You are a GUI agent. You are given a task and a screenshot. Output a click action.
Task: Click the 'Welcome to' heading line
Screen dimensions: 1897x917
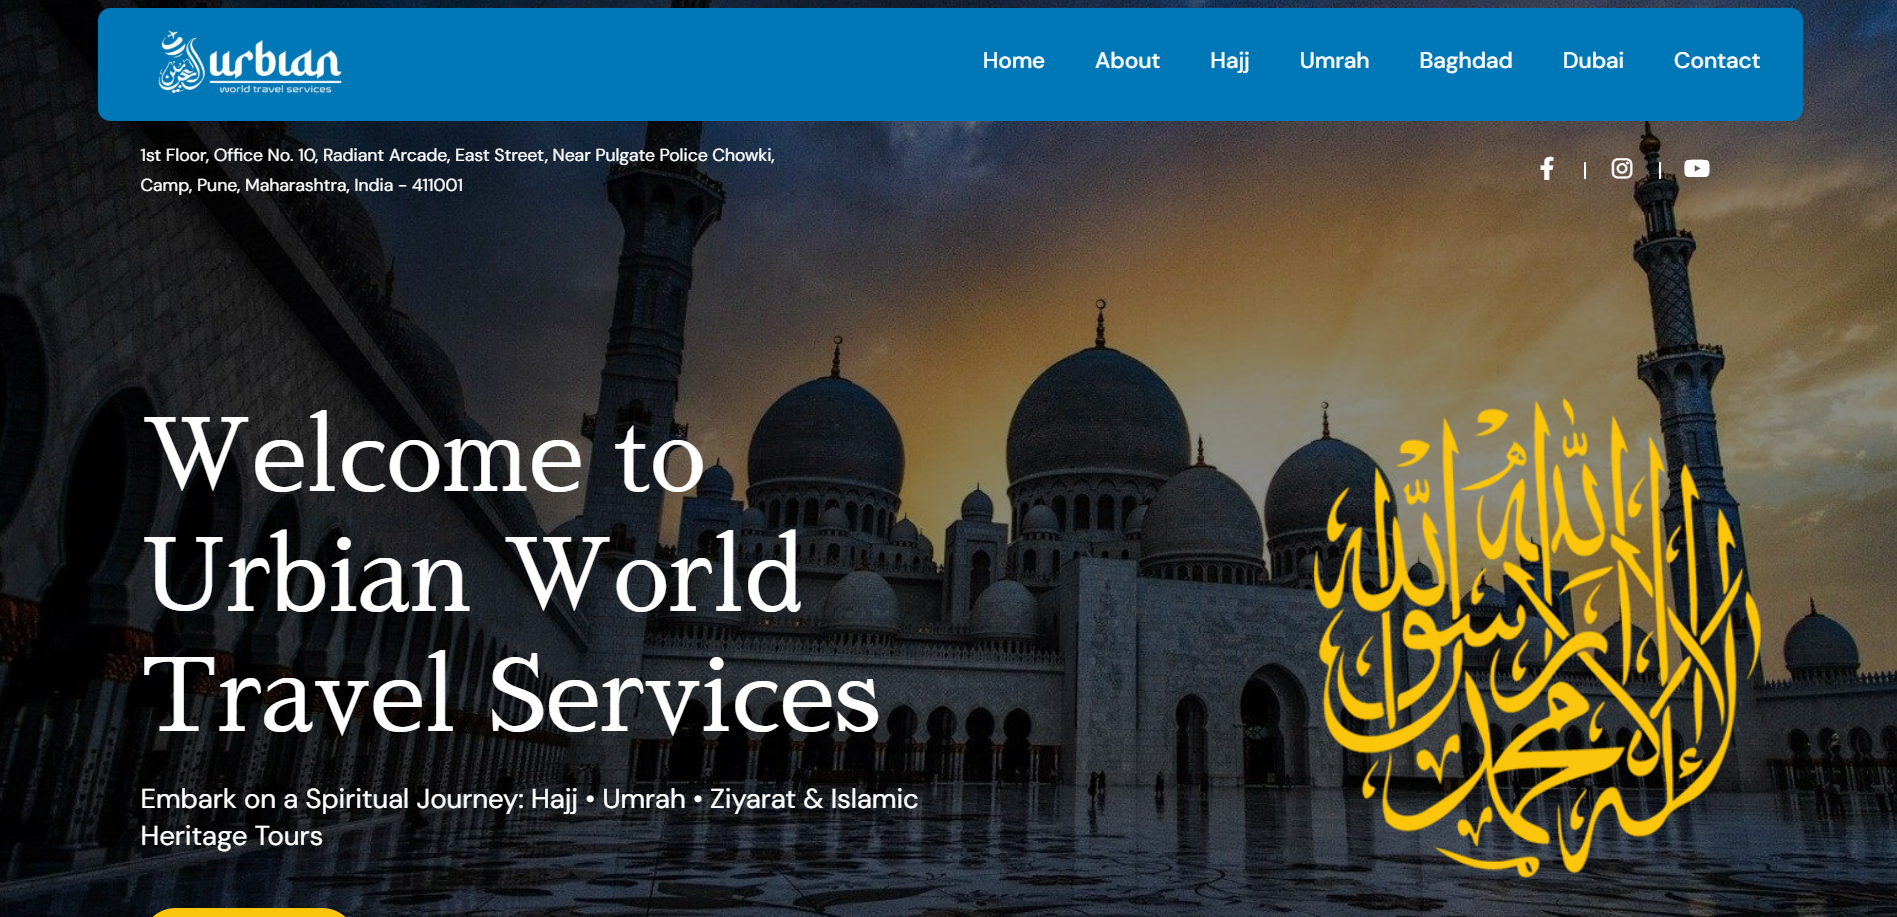(x=425, y=456)
